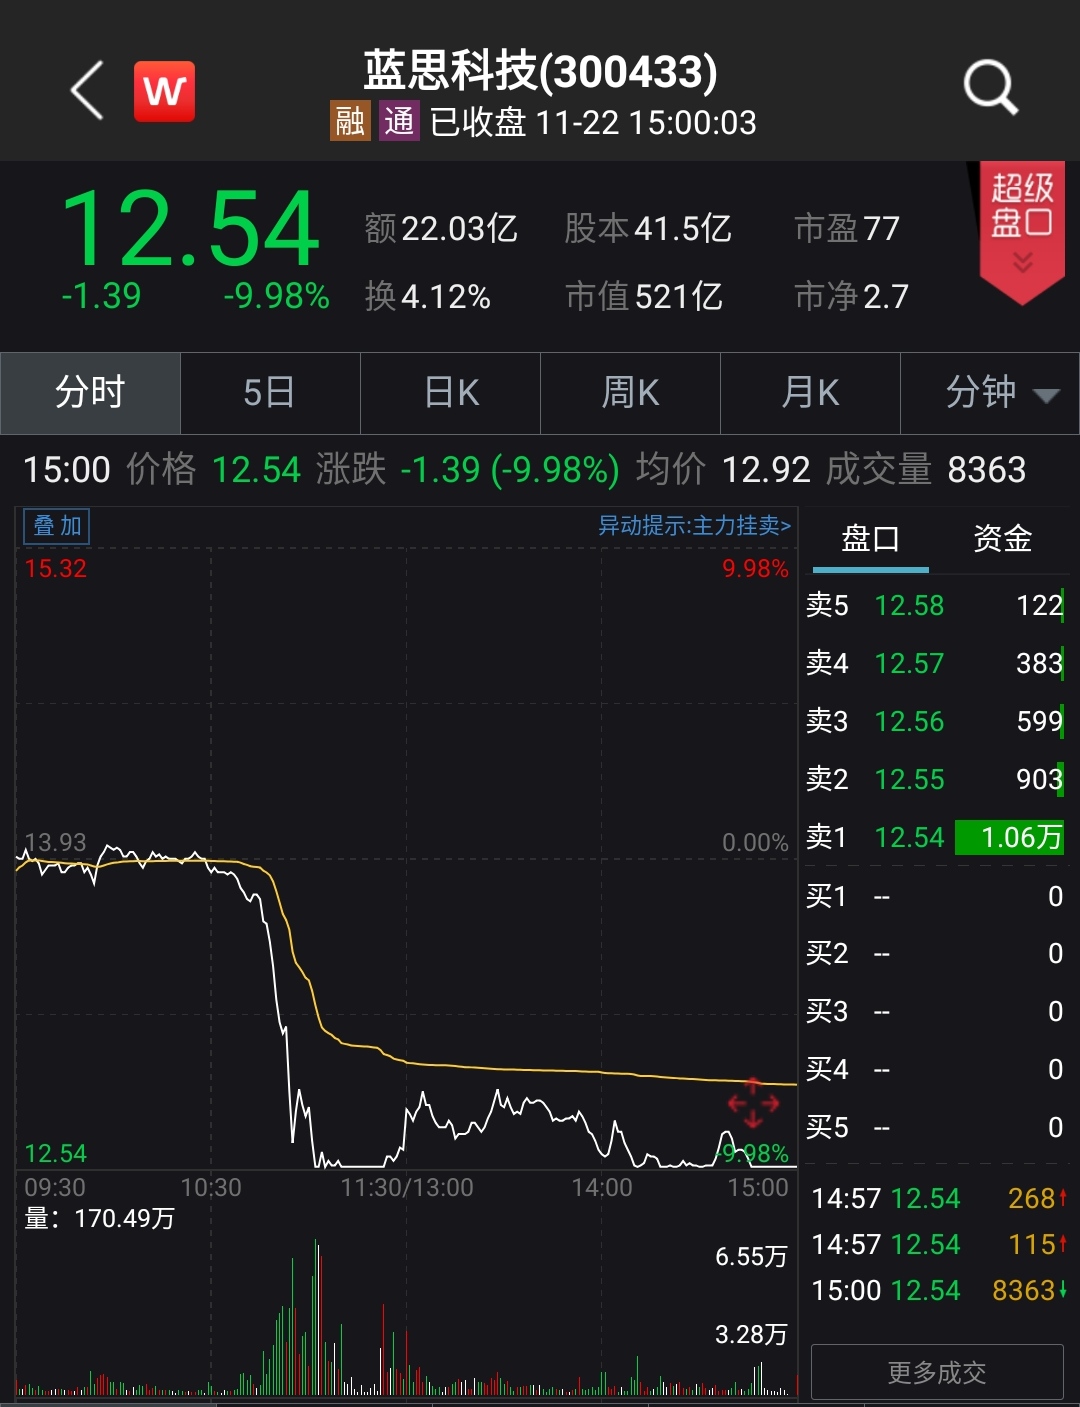Open the Wind app logo icon
The height and width of the screenshot is (1407, 1080).
(x=163, y=90)
